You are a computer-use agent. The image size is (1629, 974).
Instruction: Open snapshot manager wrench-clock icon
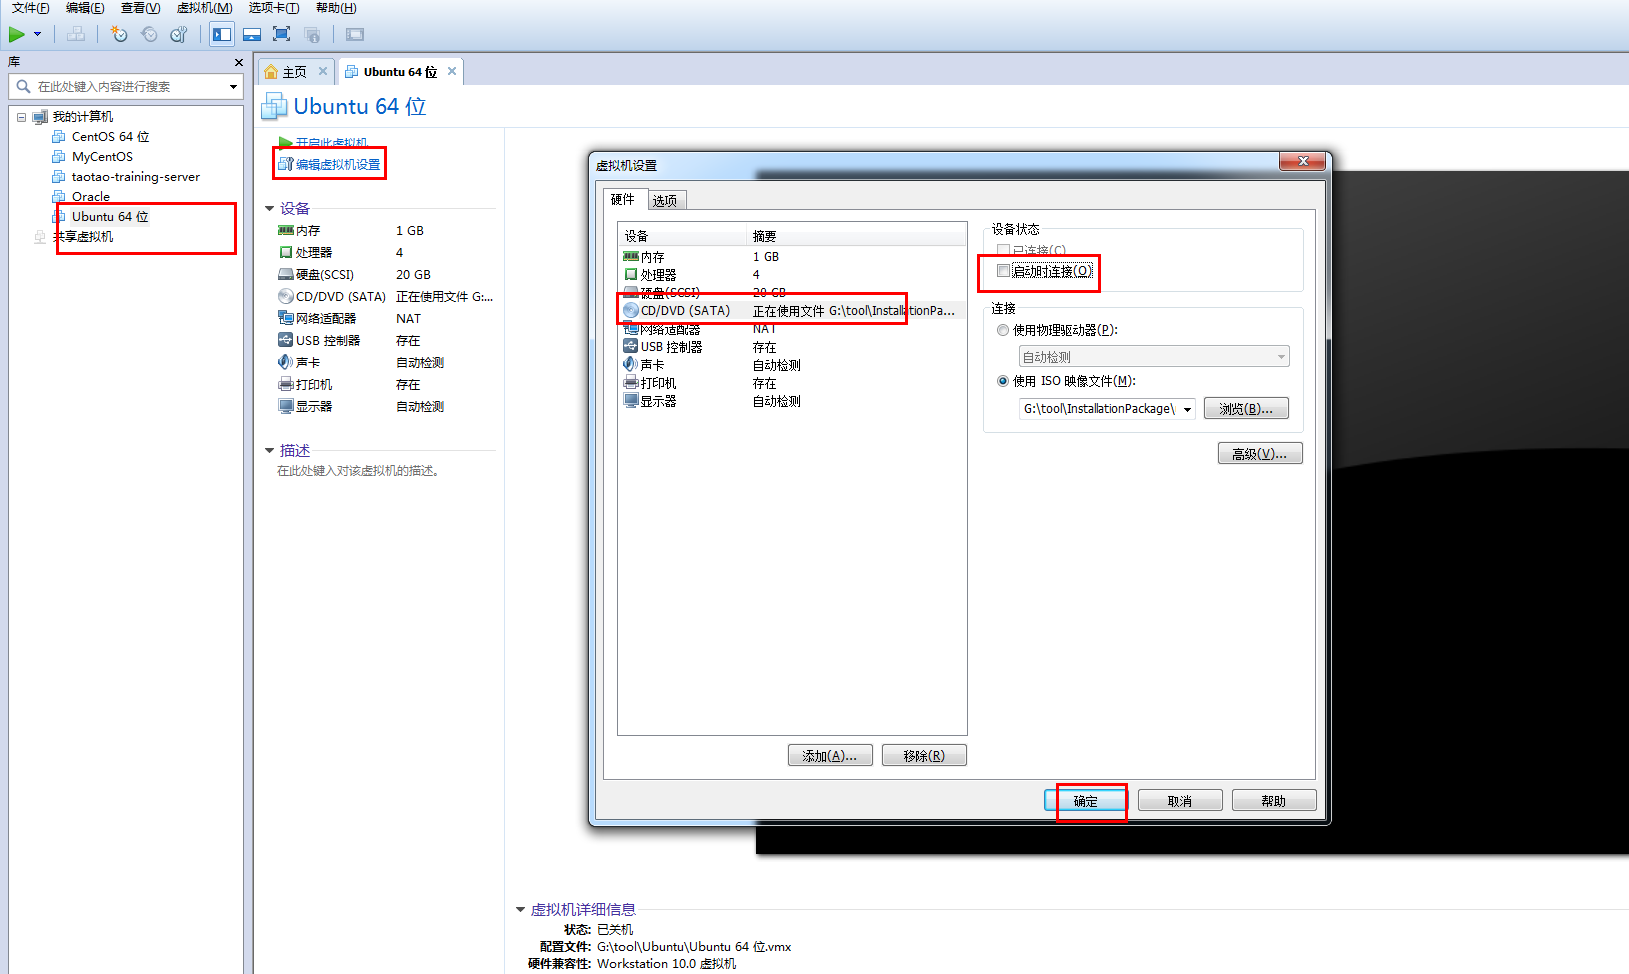coord(179,34)
